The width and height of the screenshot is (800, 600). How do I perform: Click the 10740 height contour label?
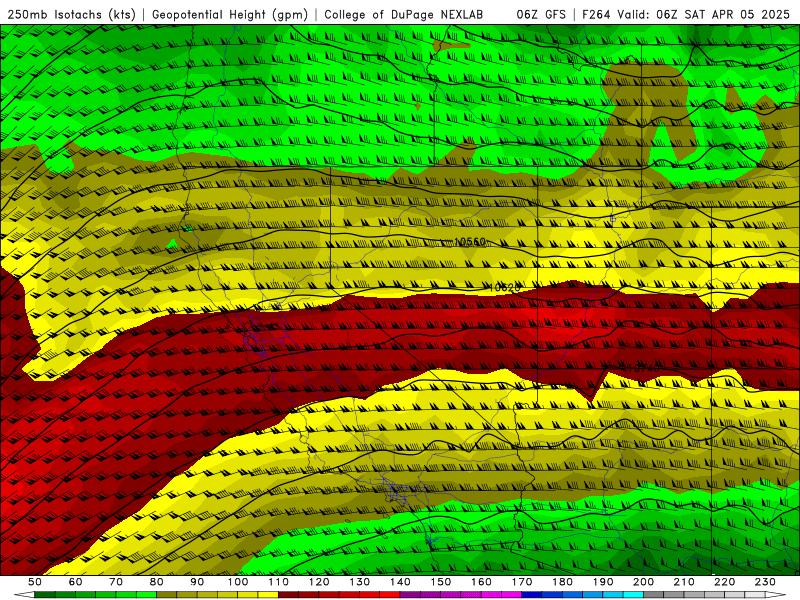(x=643, y=368)
